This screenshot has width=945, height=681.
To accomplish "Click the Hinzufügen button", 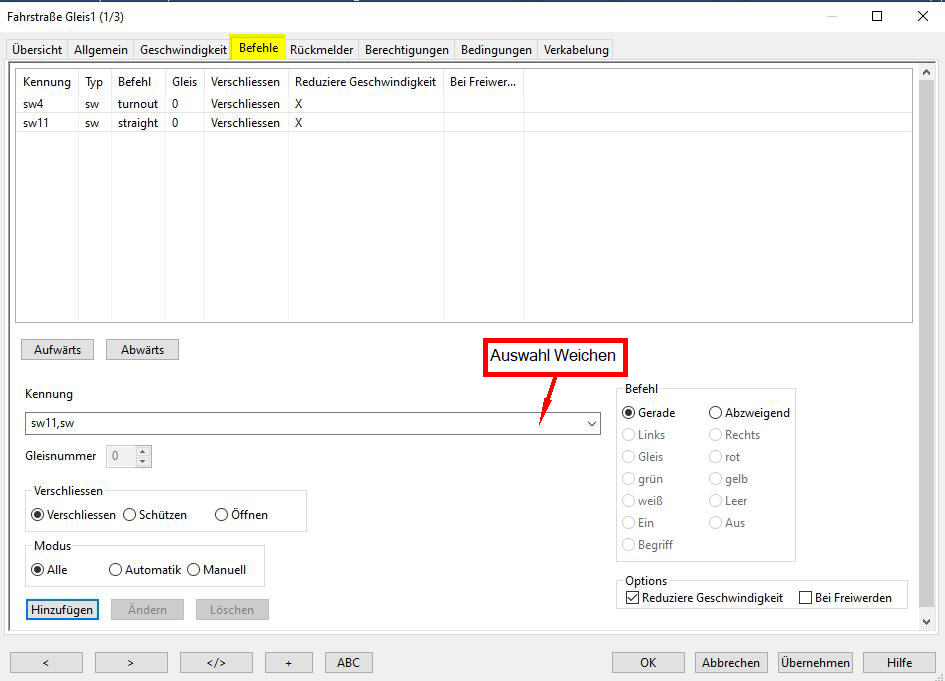I will [x=62, y=609].
